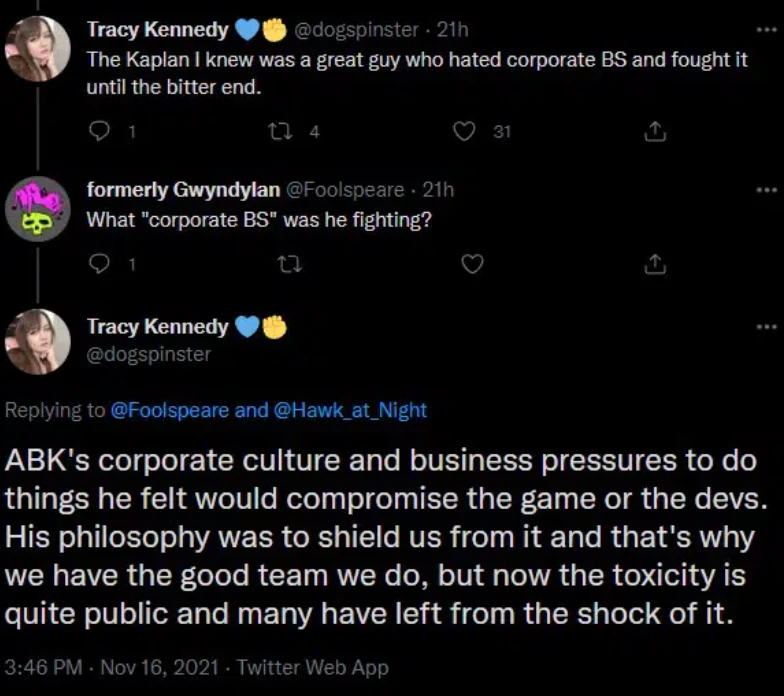Open more options on first tweet
Screen dimensions: 784x696
click(x=766, y=28)
